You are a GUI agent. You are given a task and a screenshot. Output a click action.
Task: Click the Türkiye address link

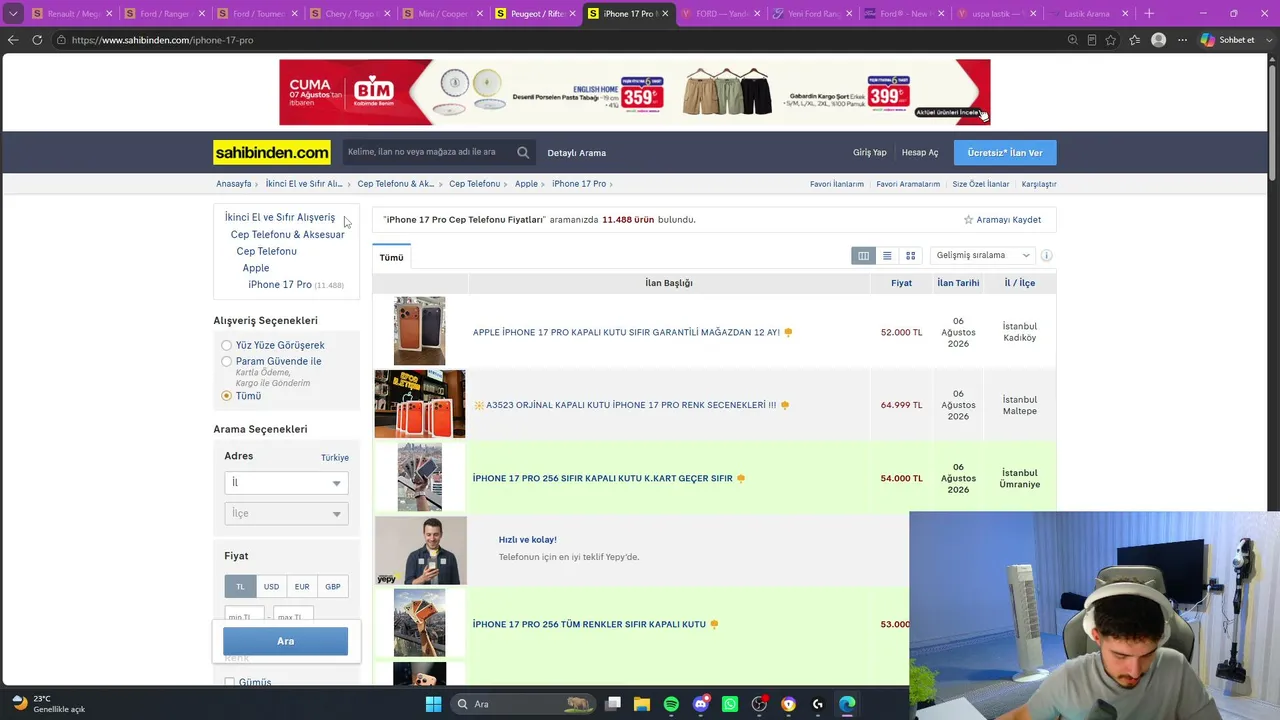click(335, 458)
